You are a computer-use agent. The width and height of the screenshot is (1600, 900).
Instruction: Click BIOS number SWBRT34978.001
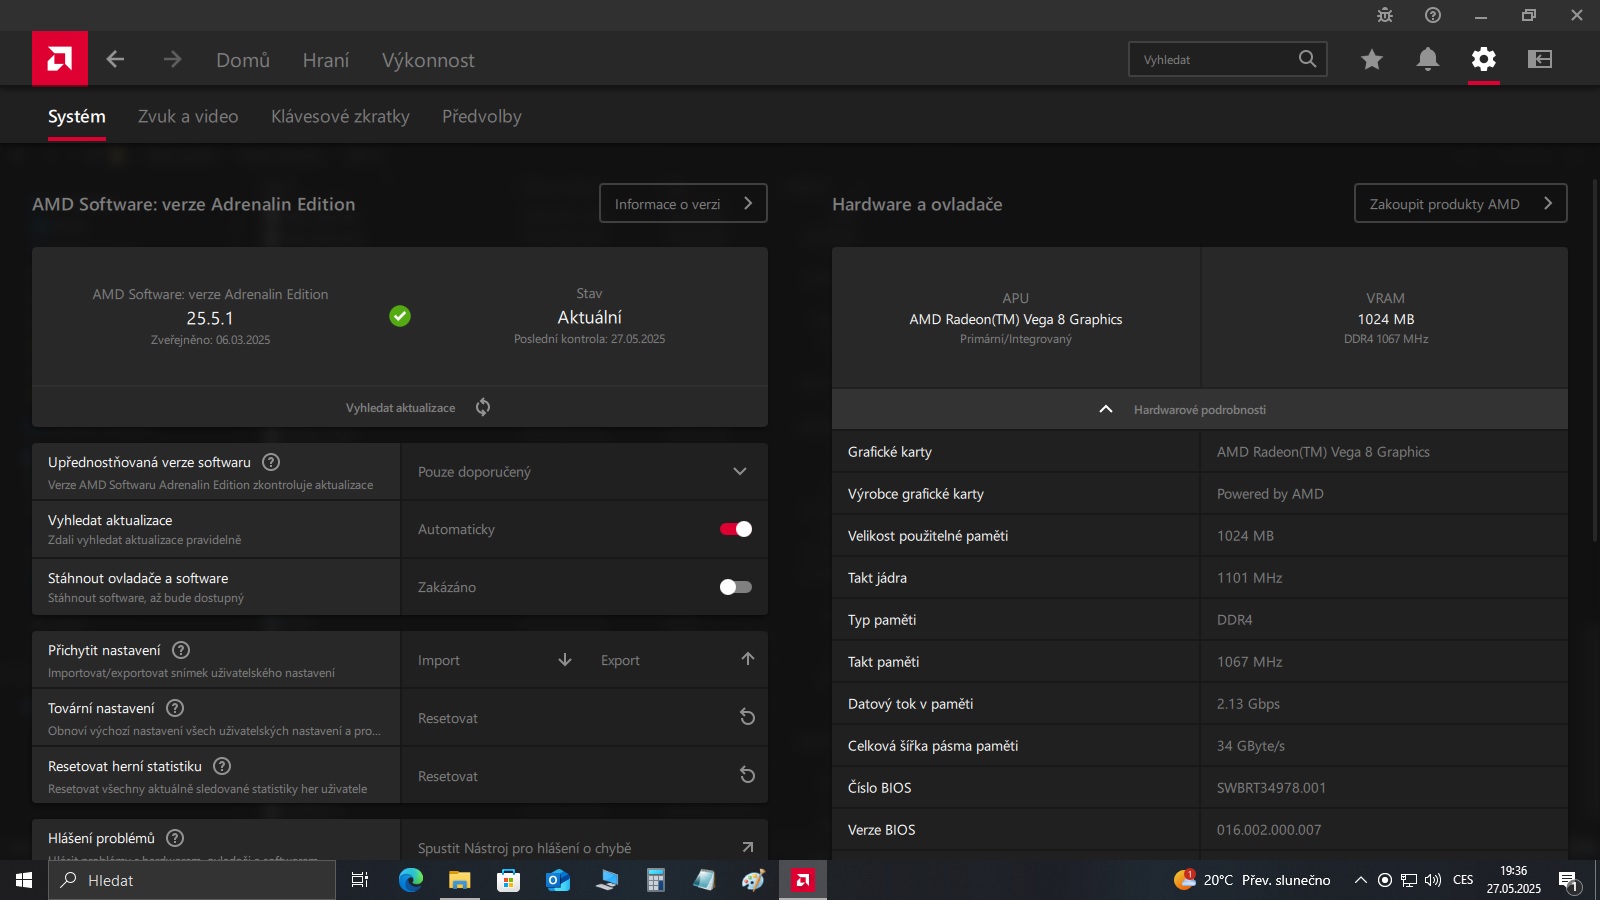pyautogui.click(x=1271, y=788)
